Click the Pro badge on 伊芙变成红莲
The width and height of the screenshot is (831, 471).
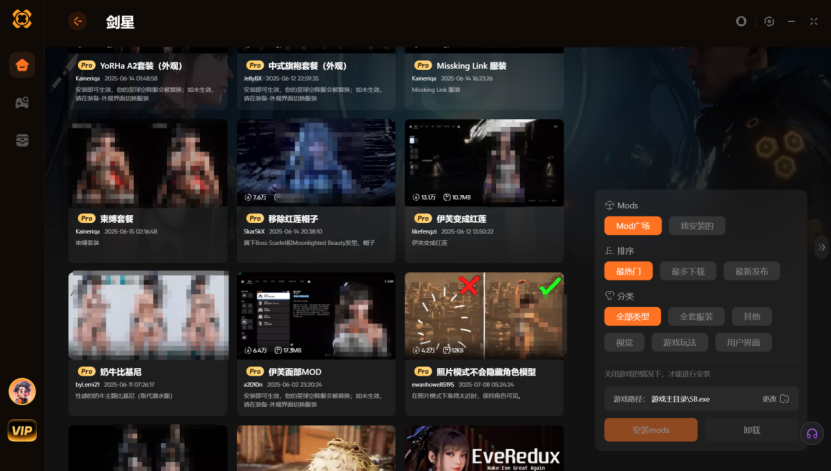click(423, 218)
